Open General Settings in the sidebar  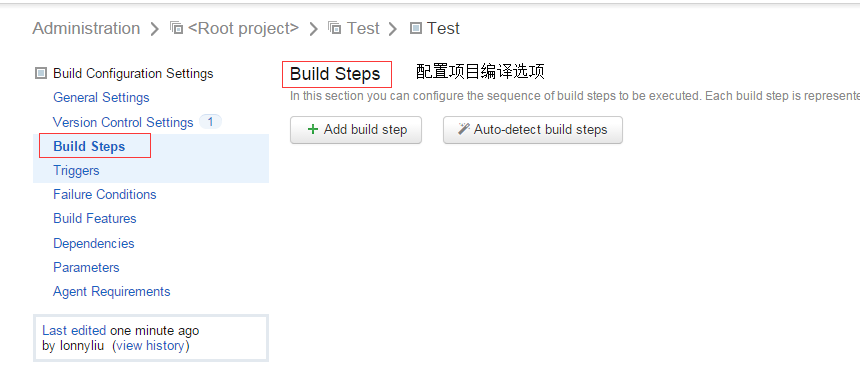click(x=101, y=98)
